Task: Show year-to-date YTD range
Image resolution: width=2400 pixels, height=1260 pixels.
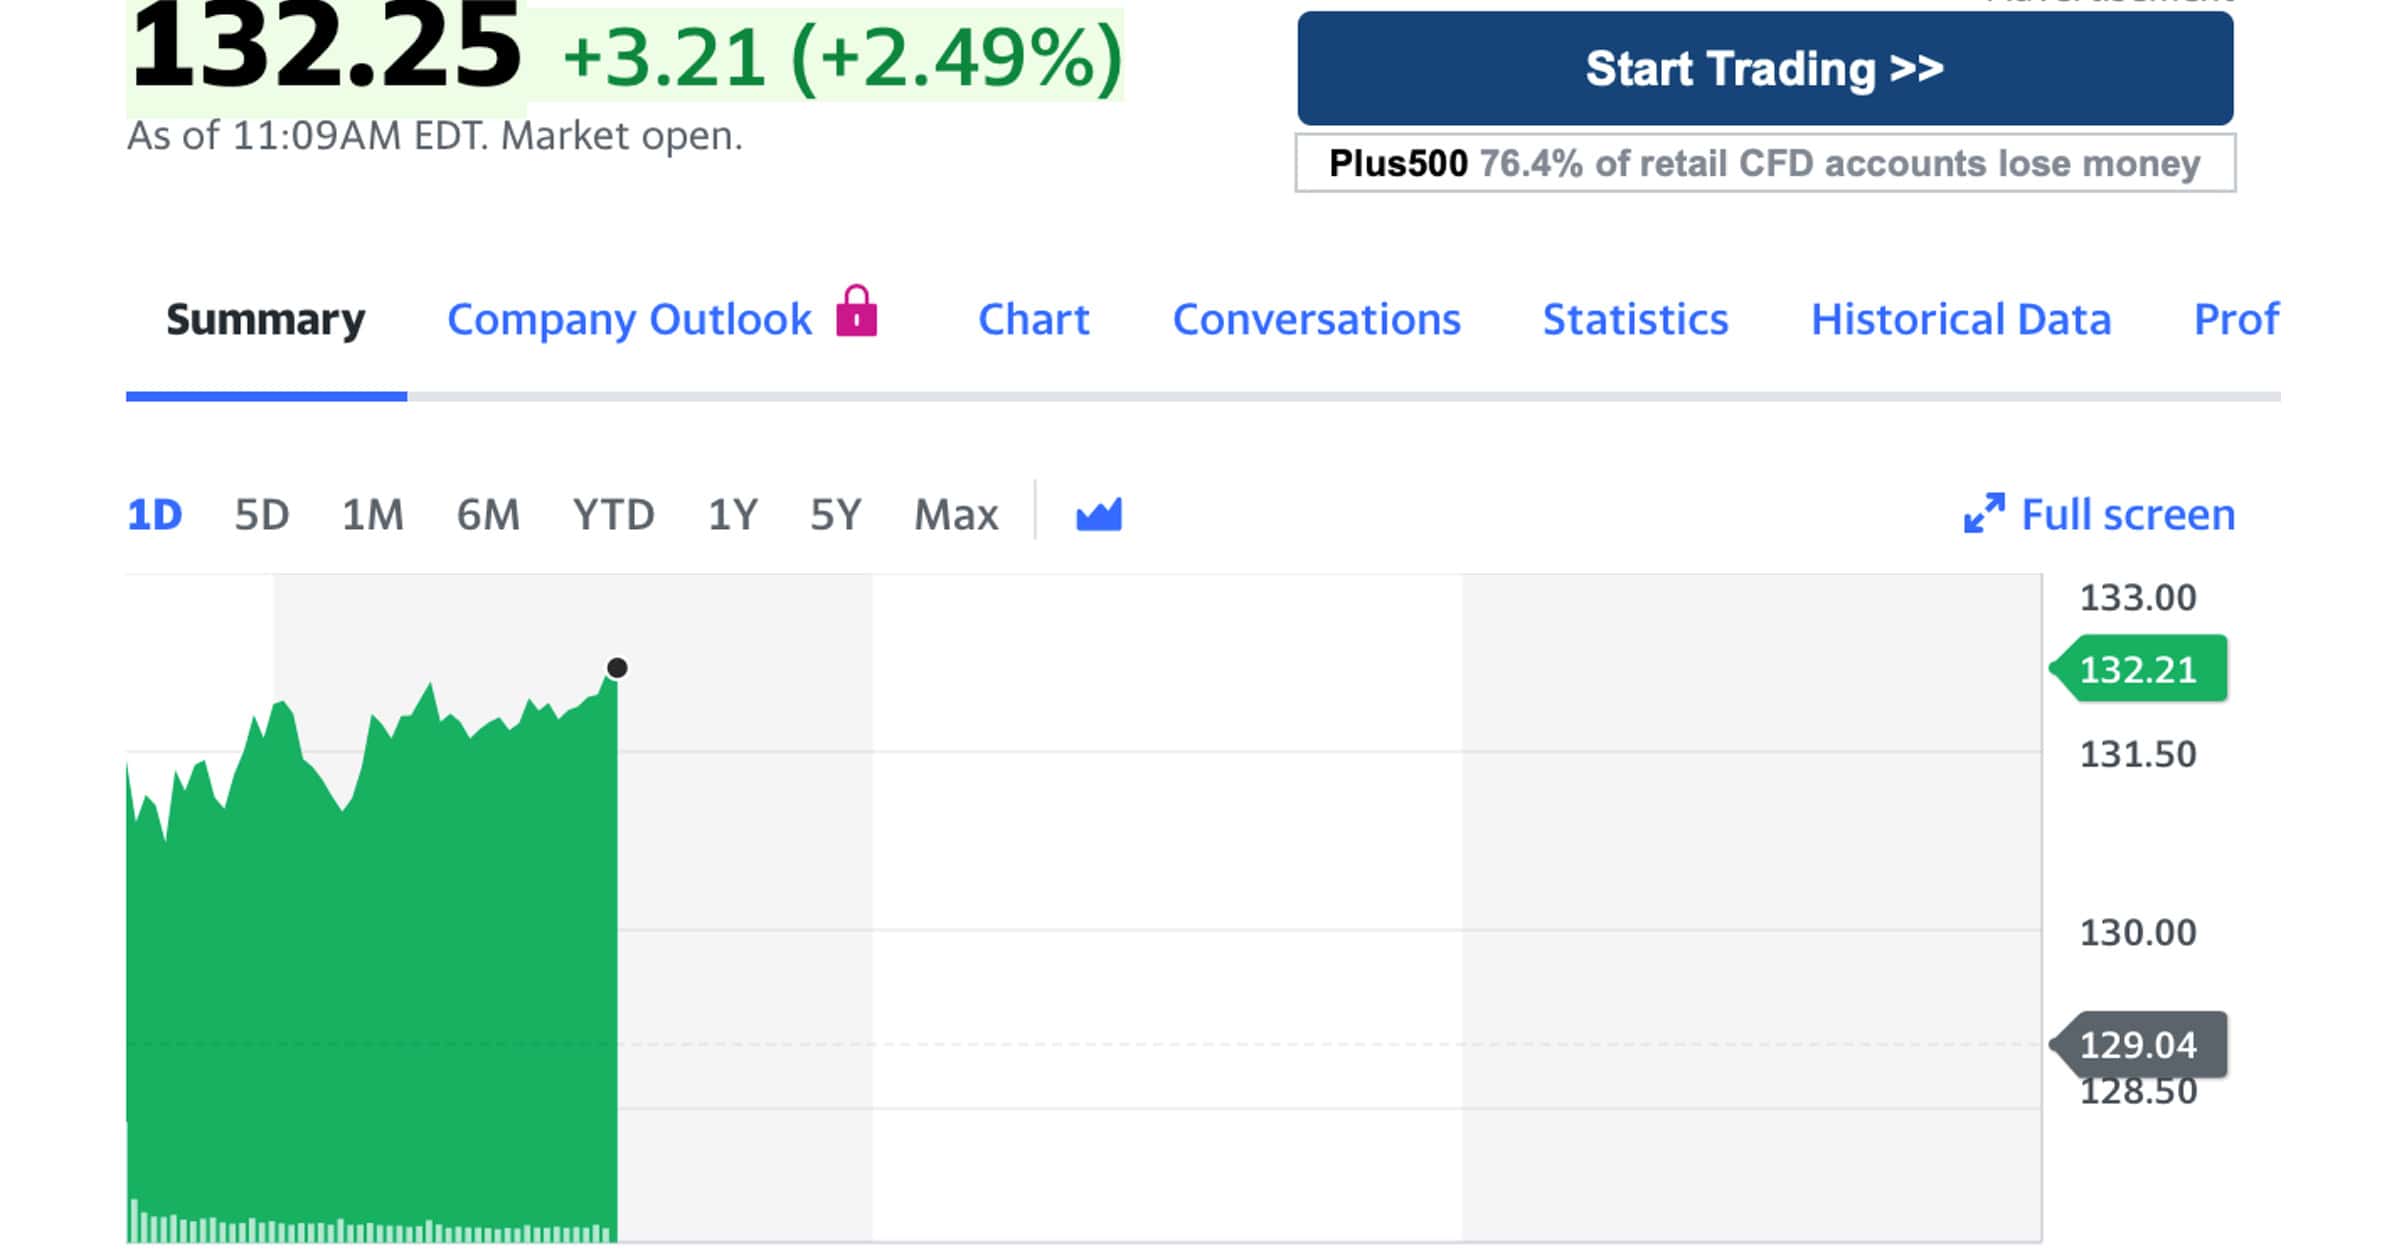Action: coord(613,515)
